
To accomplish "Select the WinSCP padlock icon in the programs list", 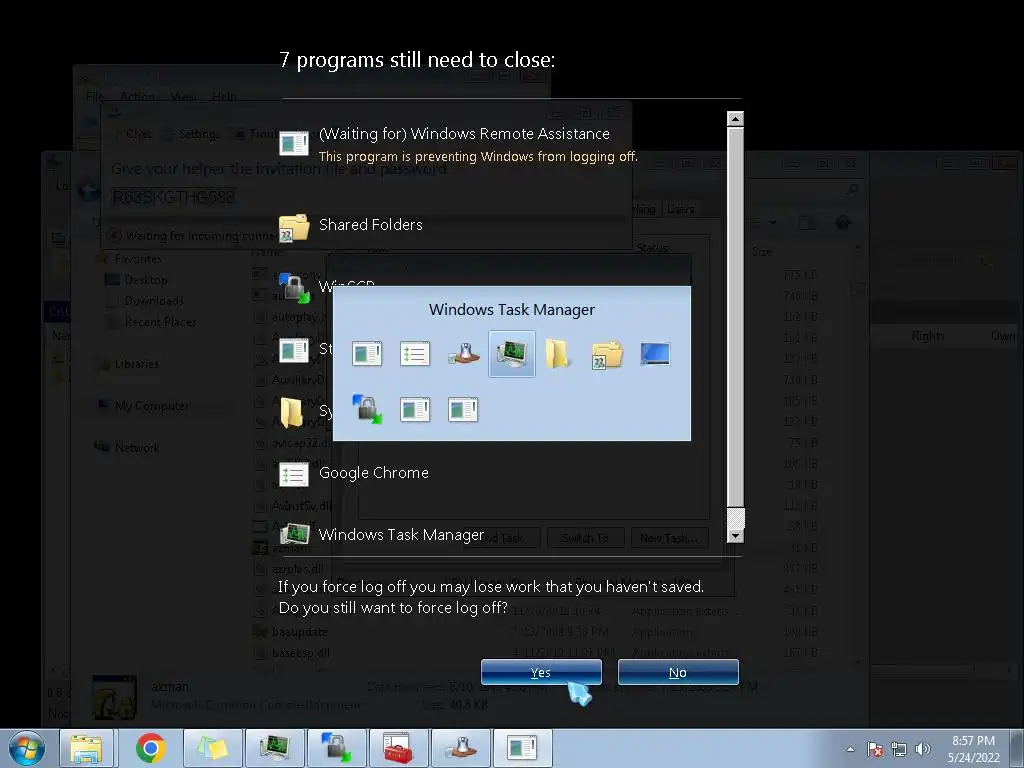I will [x=295, y=287].
